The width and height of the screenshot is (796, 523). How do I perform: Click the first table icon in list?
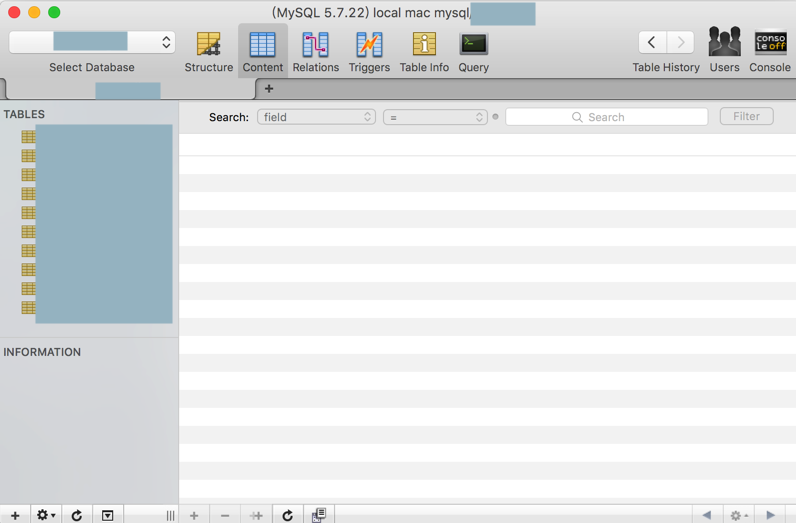pos(28,137)
